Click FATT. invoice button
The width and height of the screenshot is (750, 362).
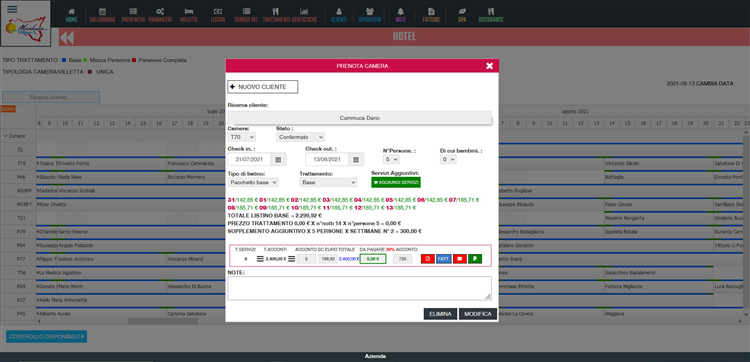[x=443, y=259]
